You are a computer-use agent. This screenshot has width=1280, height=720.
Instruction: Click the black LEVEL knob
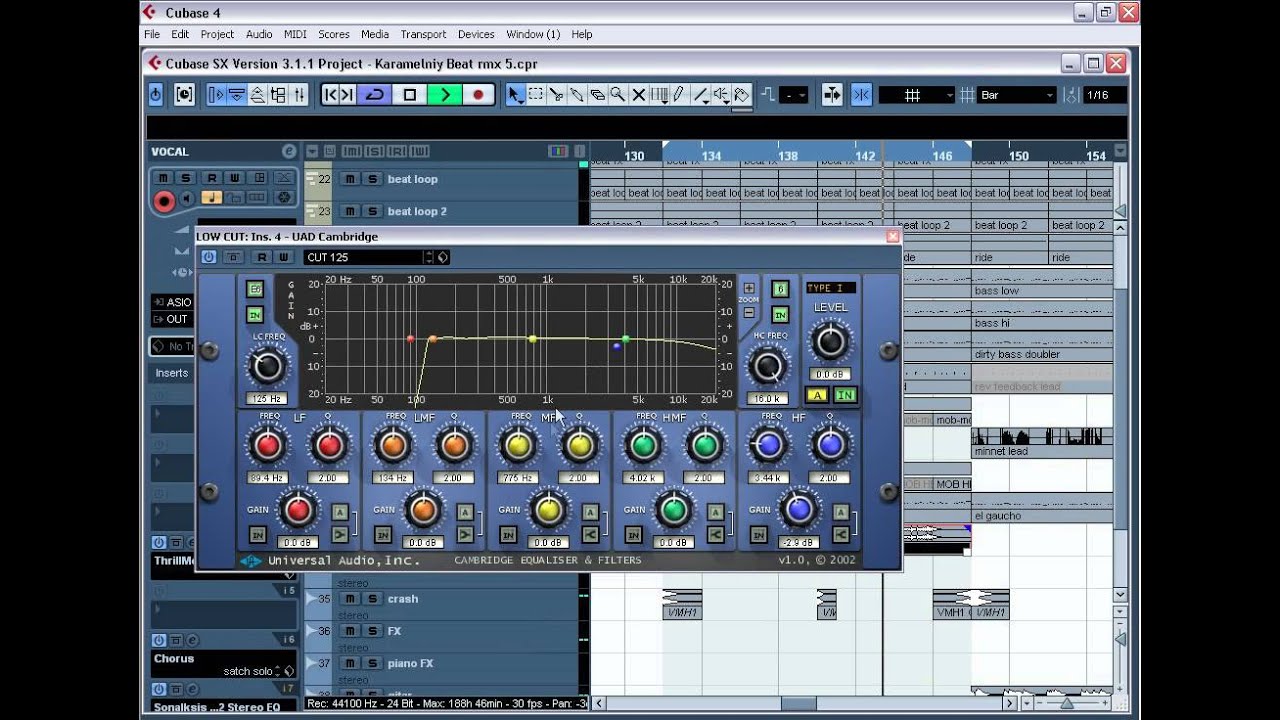tap(830, 342)
